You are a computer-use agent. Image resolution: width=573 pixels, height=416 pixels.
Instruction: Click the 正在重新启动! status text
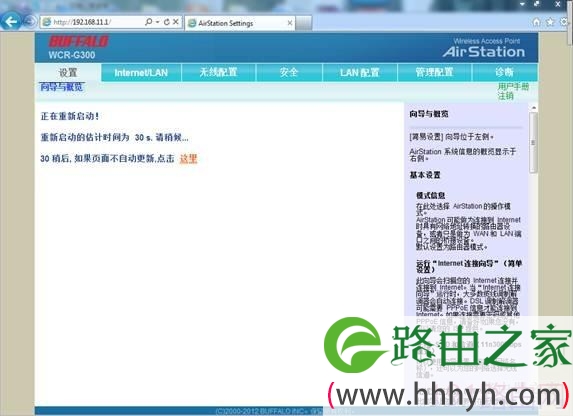[x=69, y=116]
